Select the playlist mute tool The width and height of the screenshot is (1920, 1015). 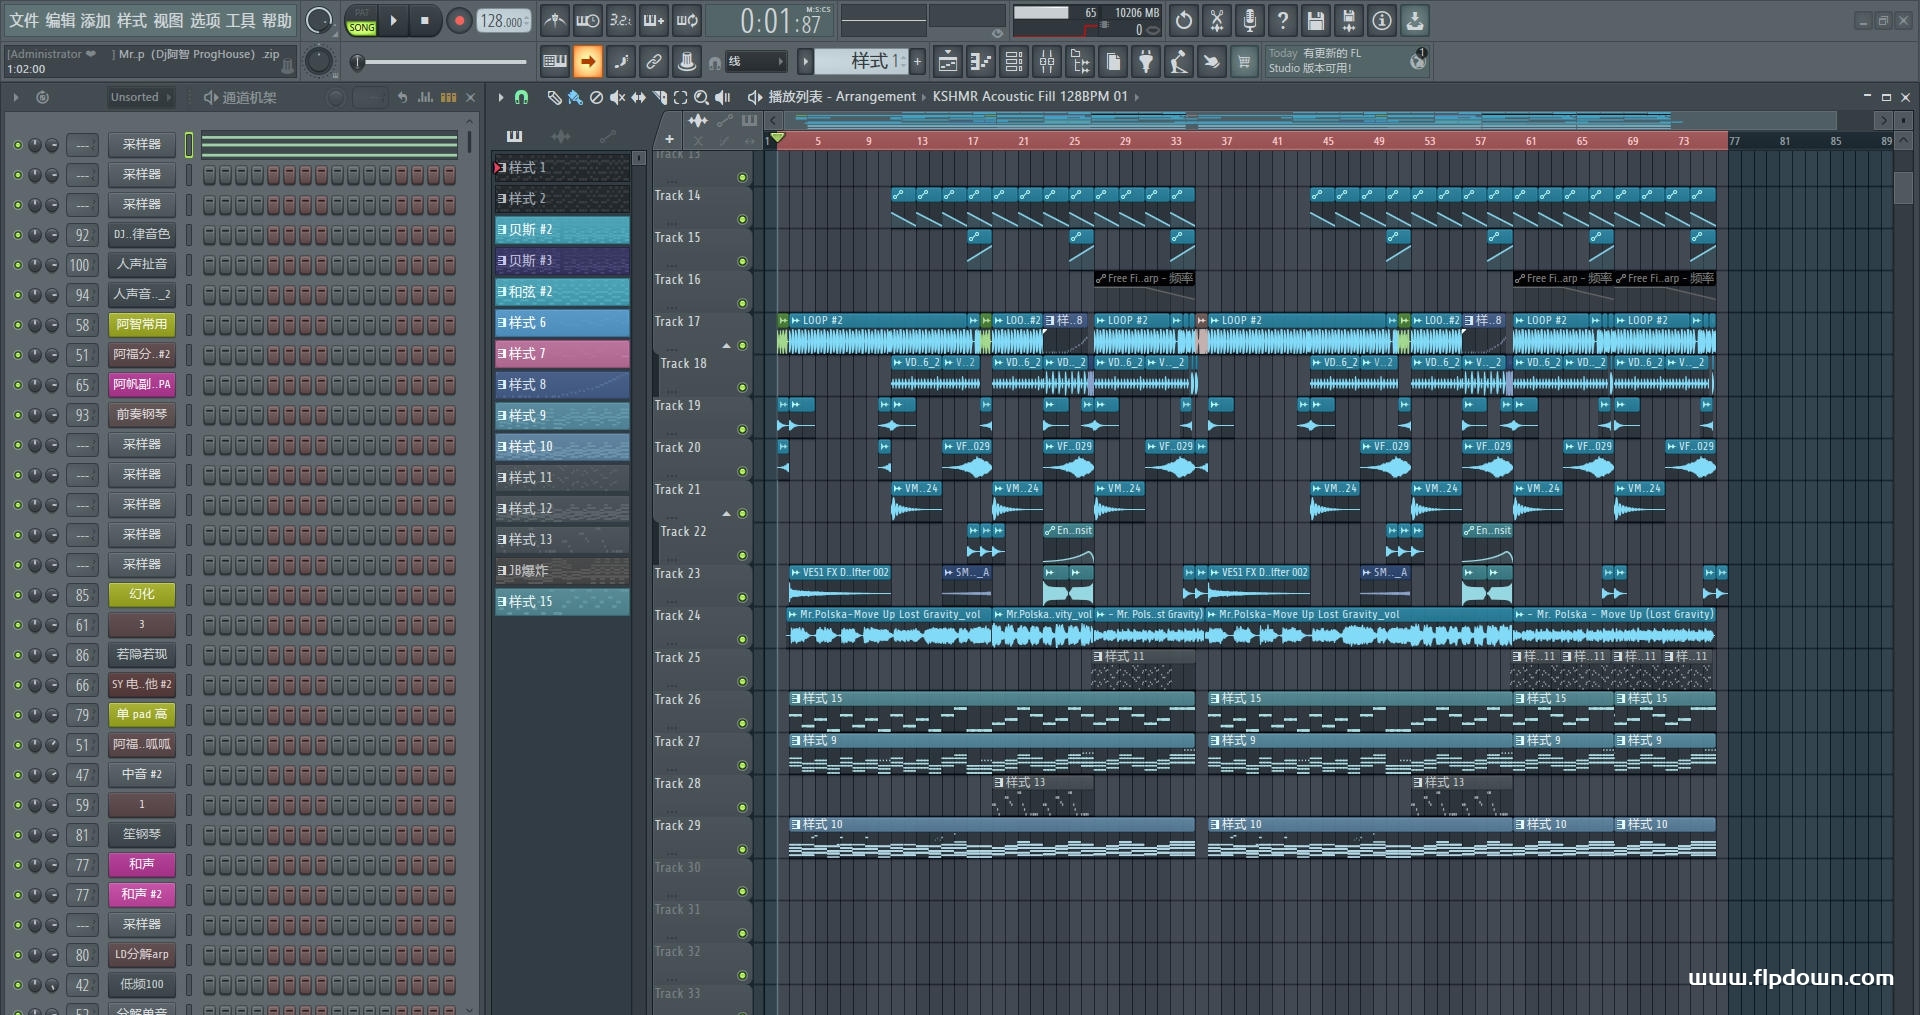pyautogui.click(x=617, y=97)
